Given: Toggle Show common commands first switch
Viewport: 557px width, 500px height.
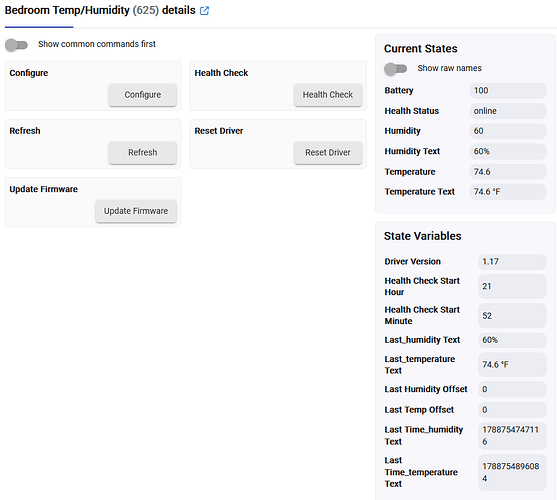Looking at the screenshot, I should [16, 45].
